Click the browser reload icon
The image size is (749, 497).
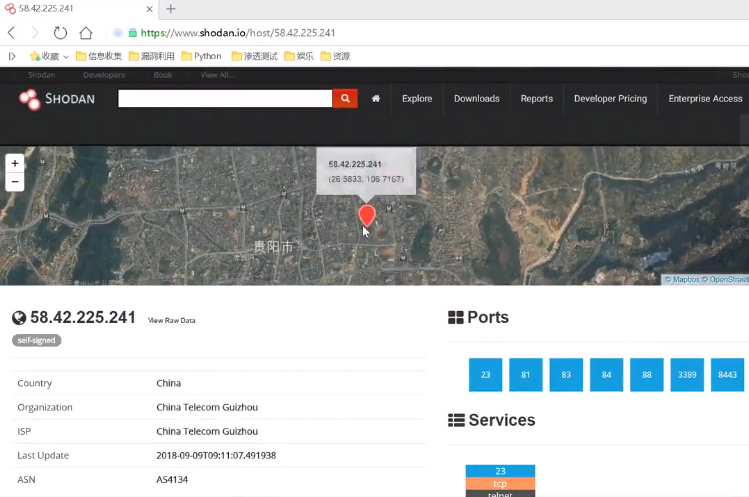pyautogui.click(x=60, y=33)
